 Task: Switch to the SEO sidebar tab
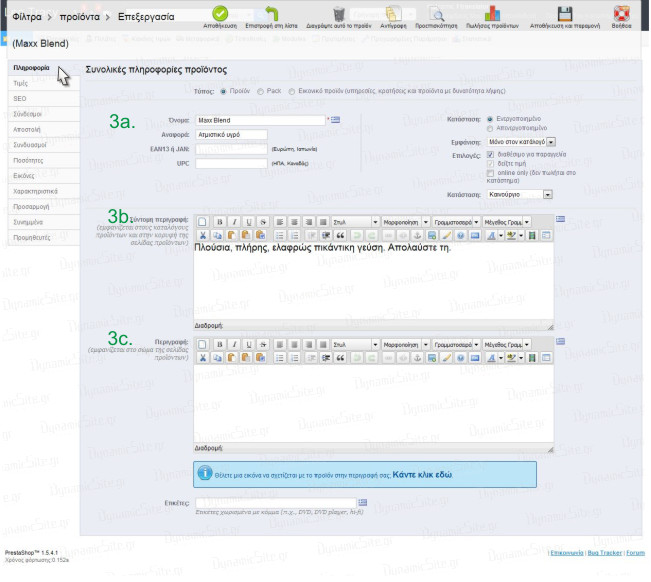click(x=44, y=99)
